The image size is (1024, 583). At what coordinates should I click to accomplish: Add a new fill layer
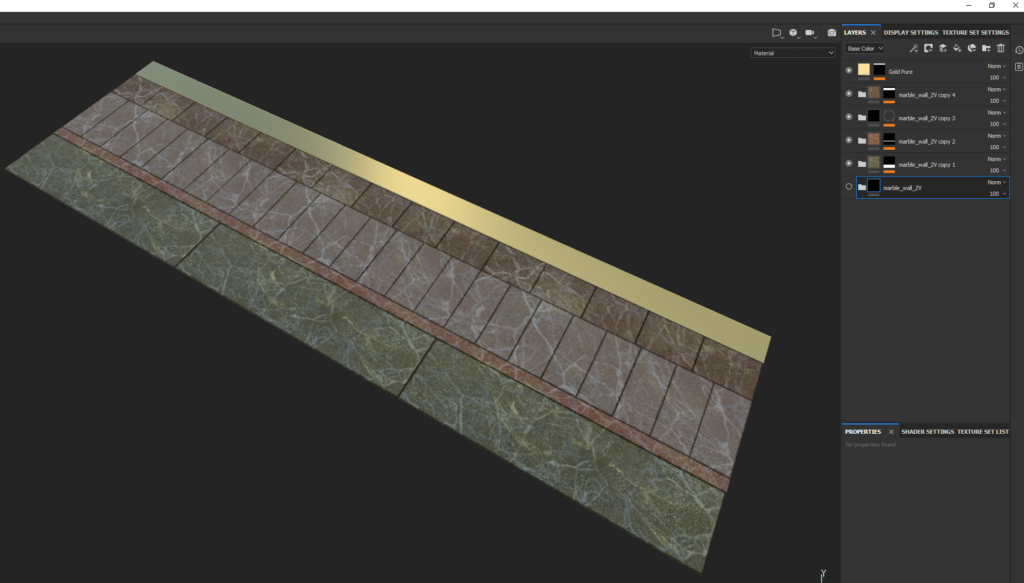(x=957, y=48)
